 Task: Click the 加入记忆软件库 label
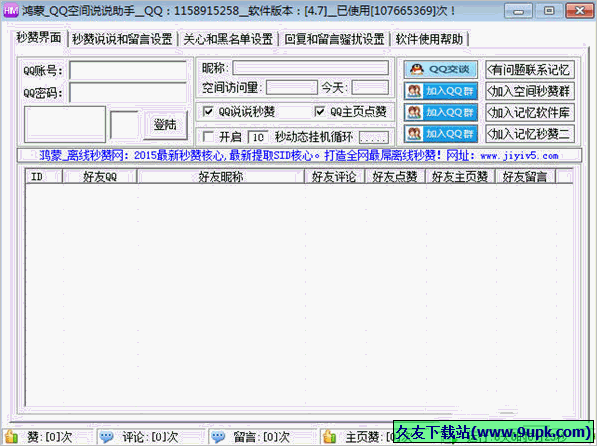coord(530,112)
